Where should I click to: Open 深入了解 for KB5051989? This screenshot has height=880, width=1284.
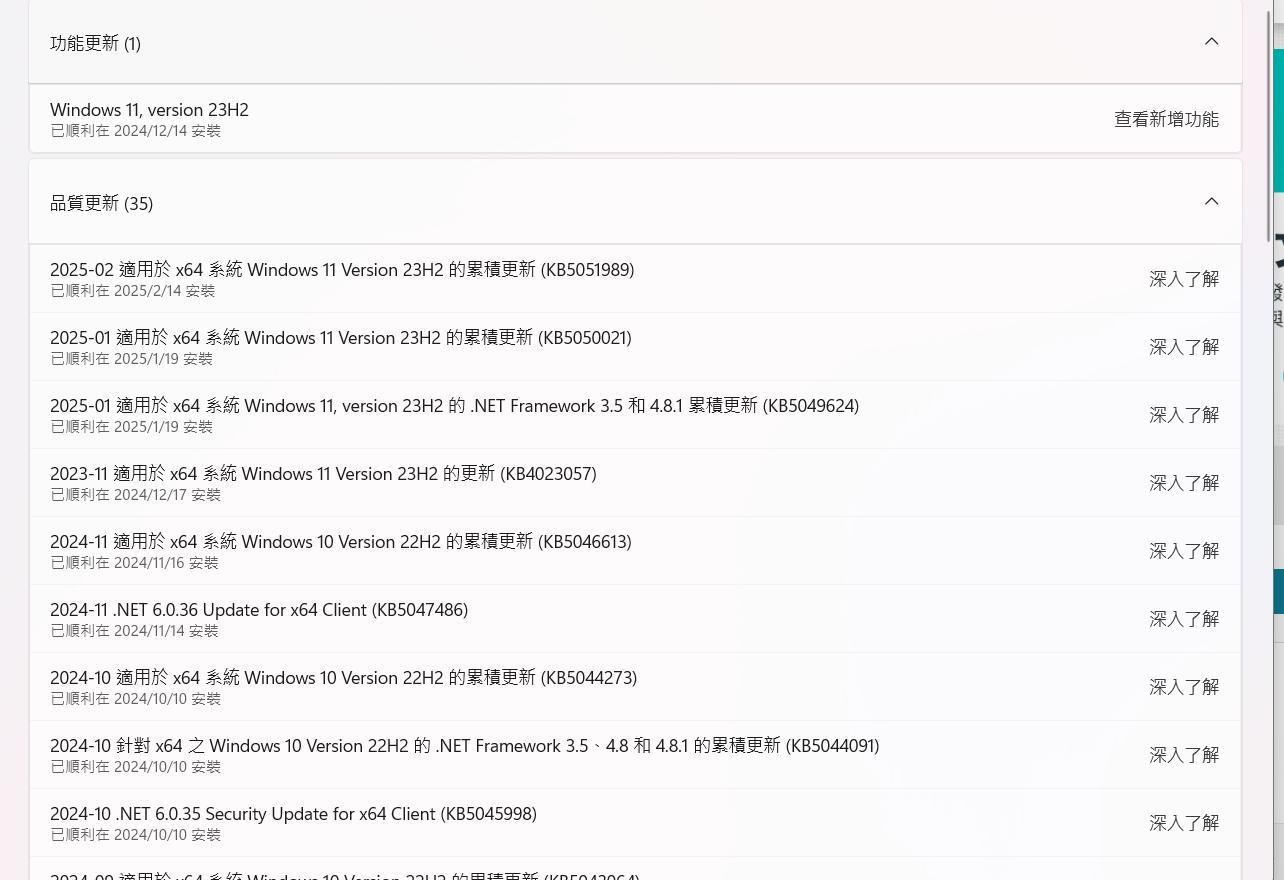pos(1184,279)
